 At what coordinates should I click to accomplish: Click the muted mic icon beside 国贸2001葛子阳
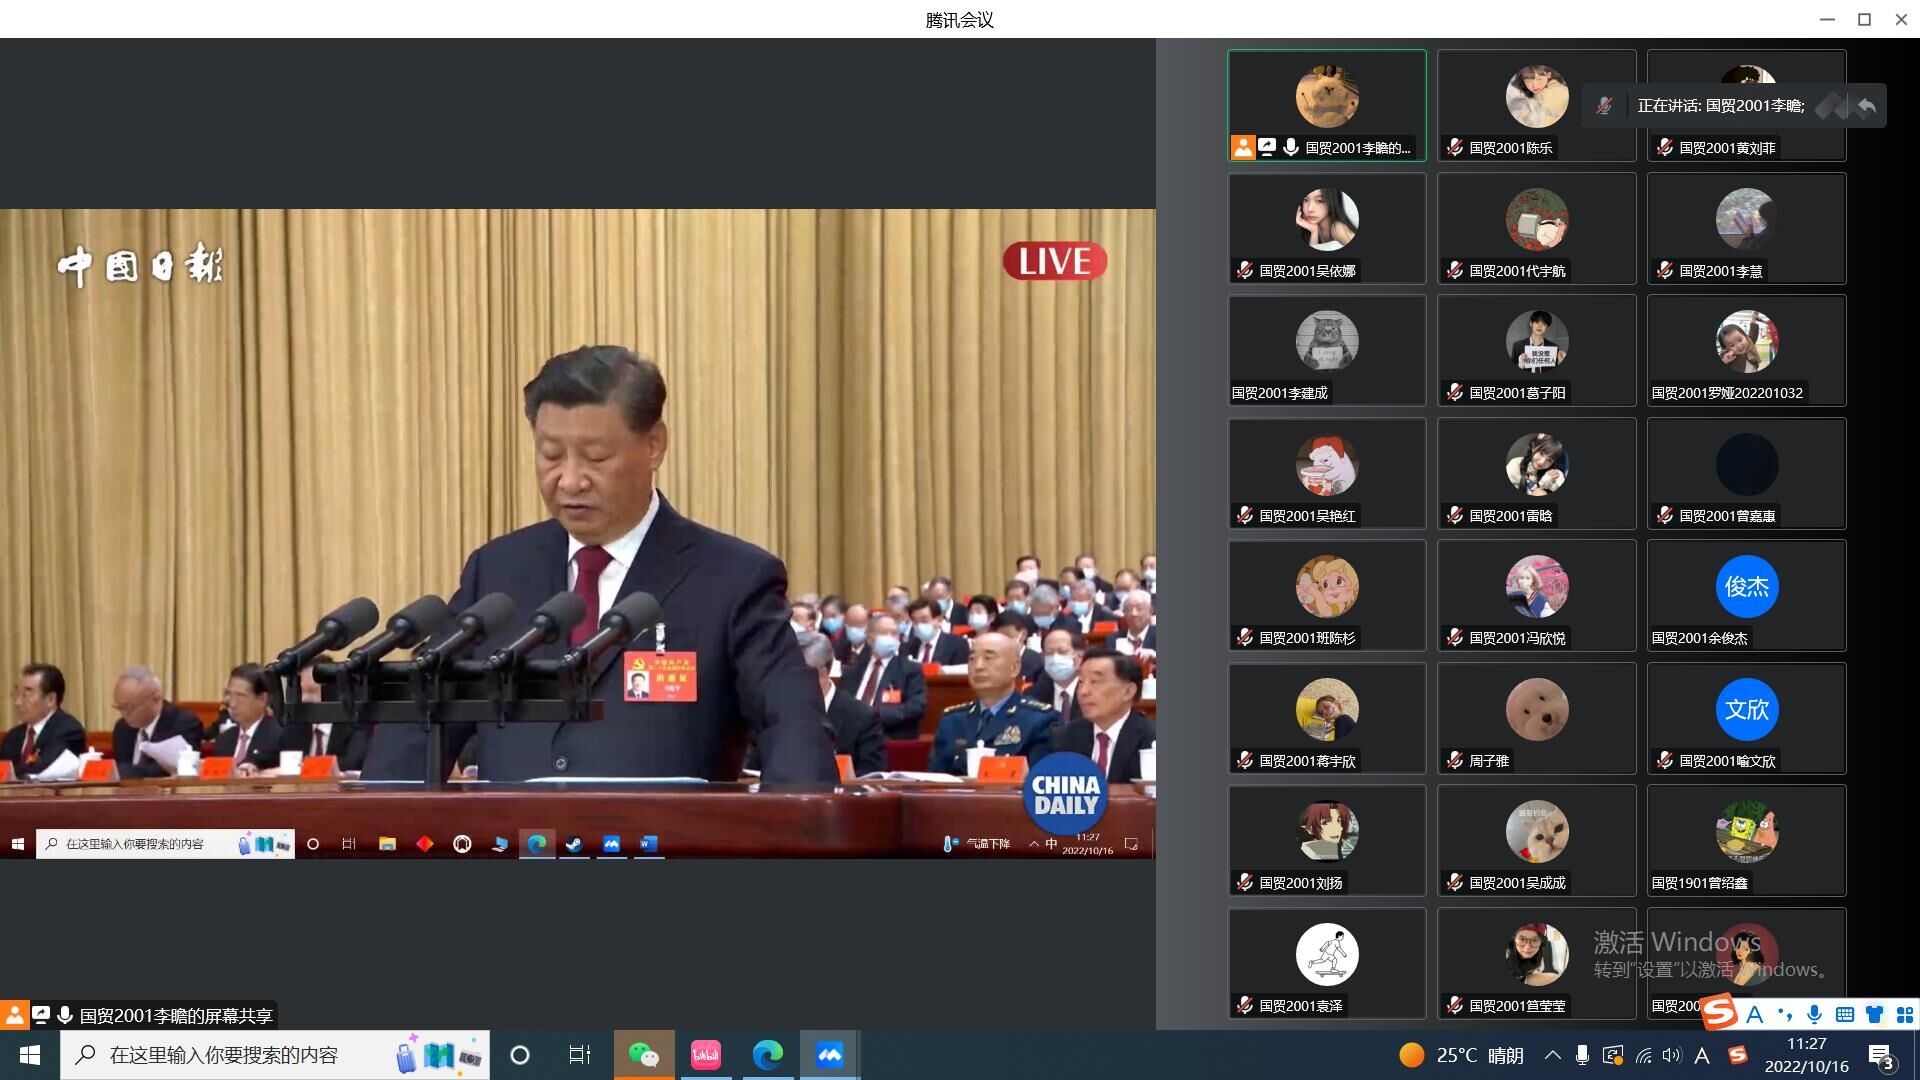pyautogui.click(x=1455, y=393)
